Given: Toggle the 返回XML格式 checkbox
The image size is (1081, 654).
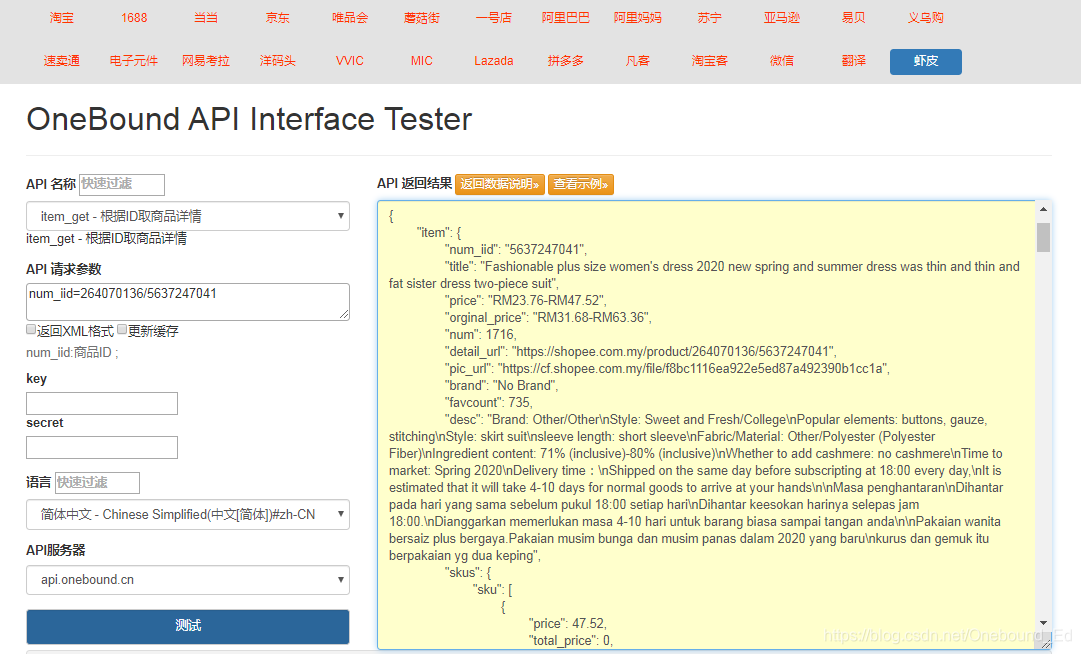Looking at the screenshot, I should coord(31,329).
